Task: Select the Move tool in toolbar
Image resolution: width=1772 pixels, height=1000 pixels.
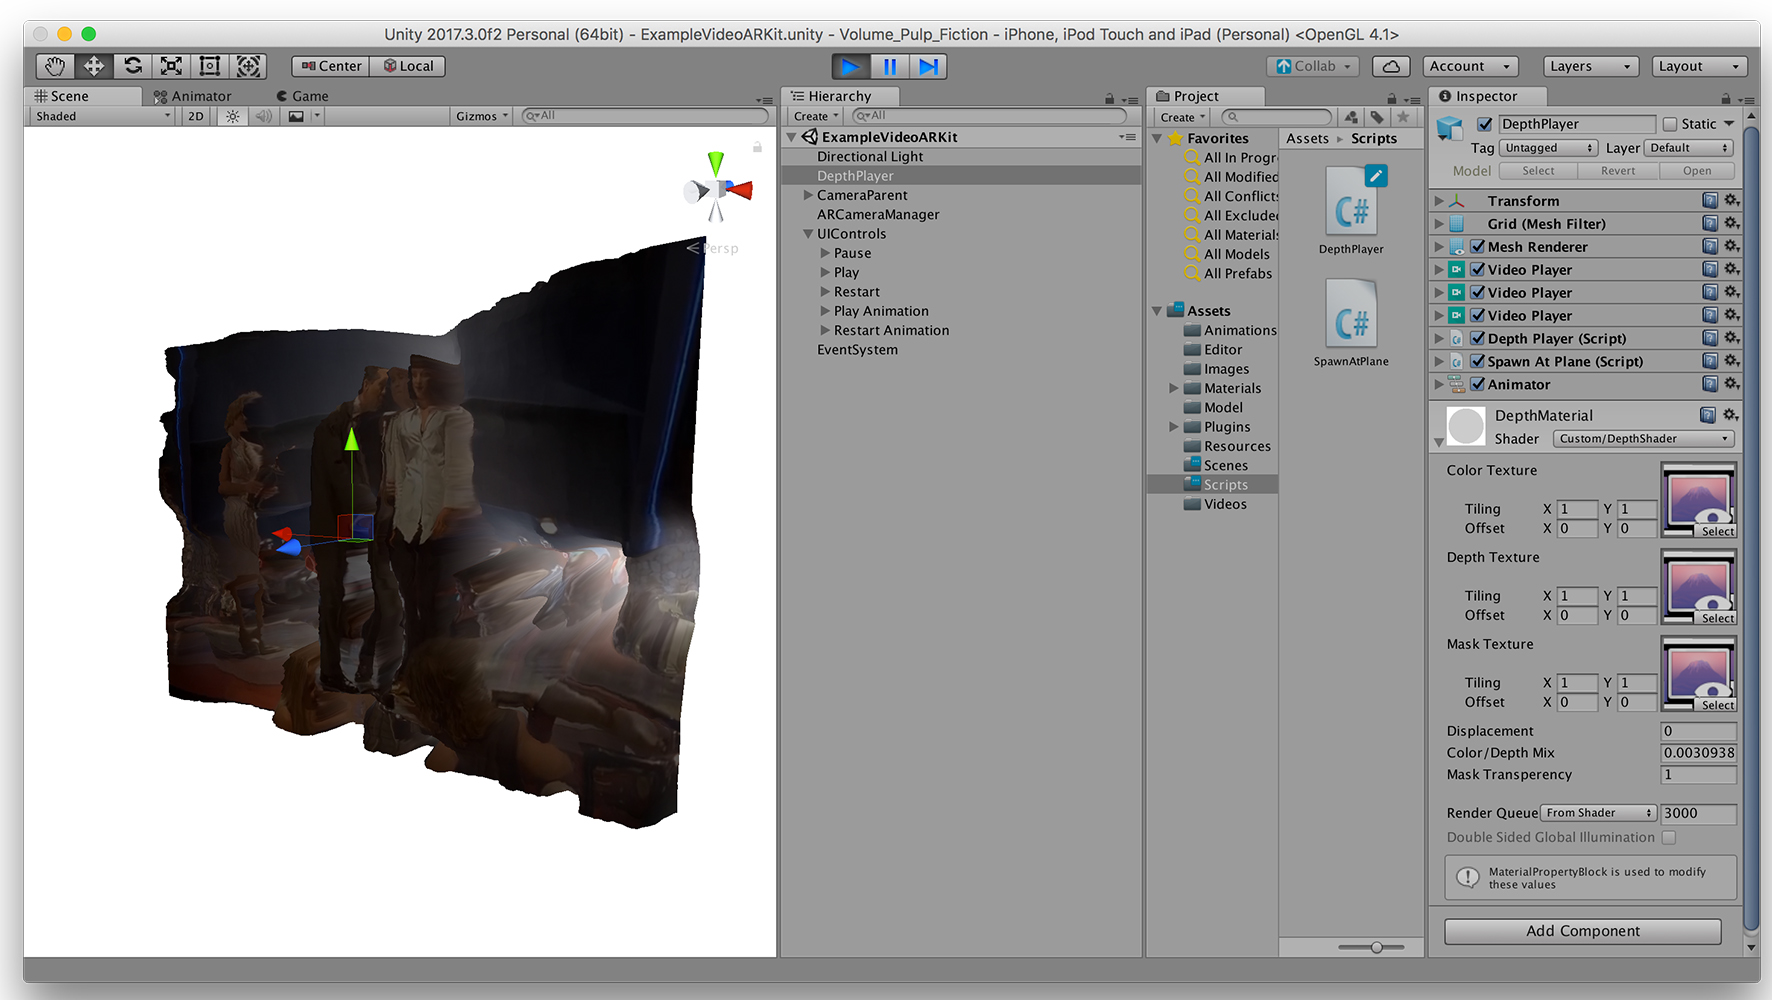Action: tap(94, 66)
